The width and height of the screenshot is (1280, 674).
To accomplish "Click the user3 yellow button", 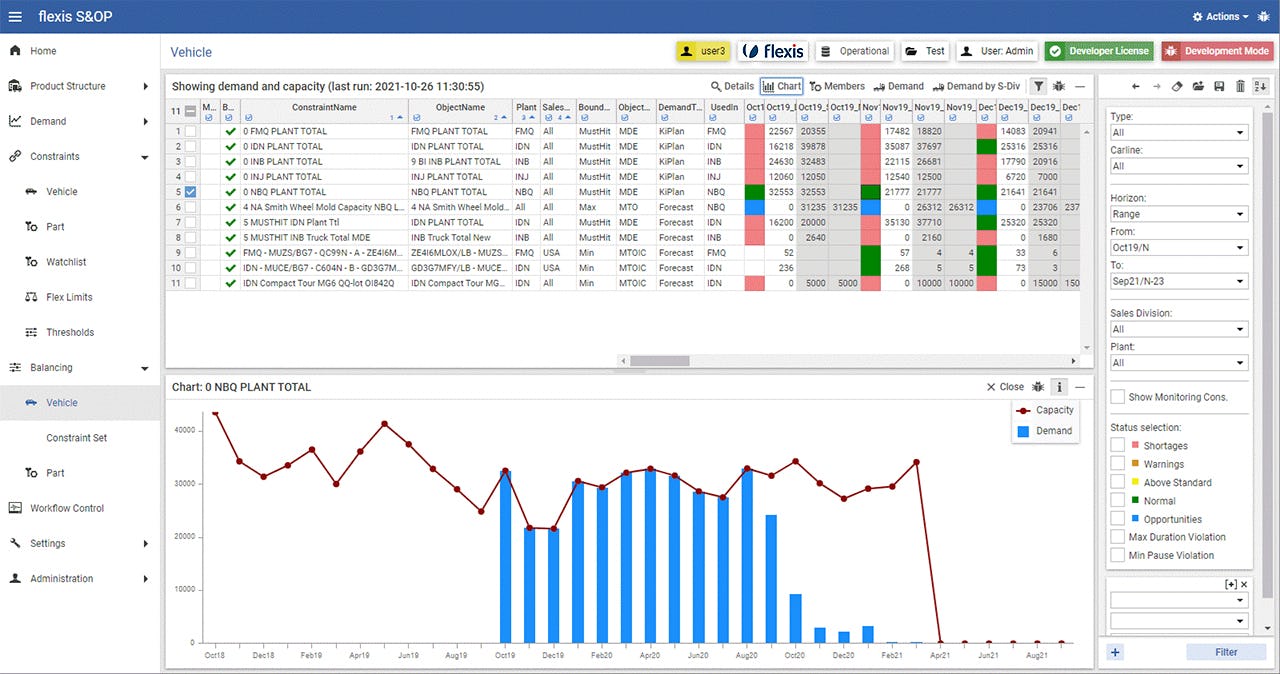I will click(x=704, y=51).
